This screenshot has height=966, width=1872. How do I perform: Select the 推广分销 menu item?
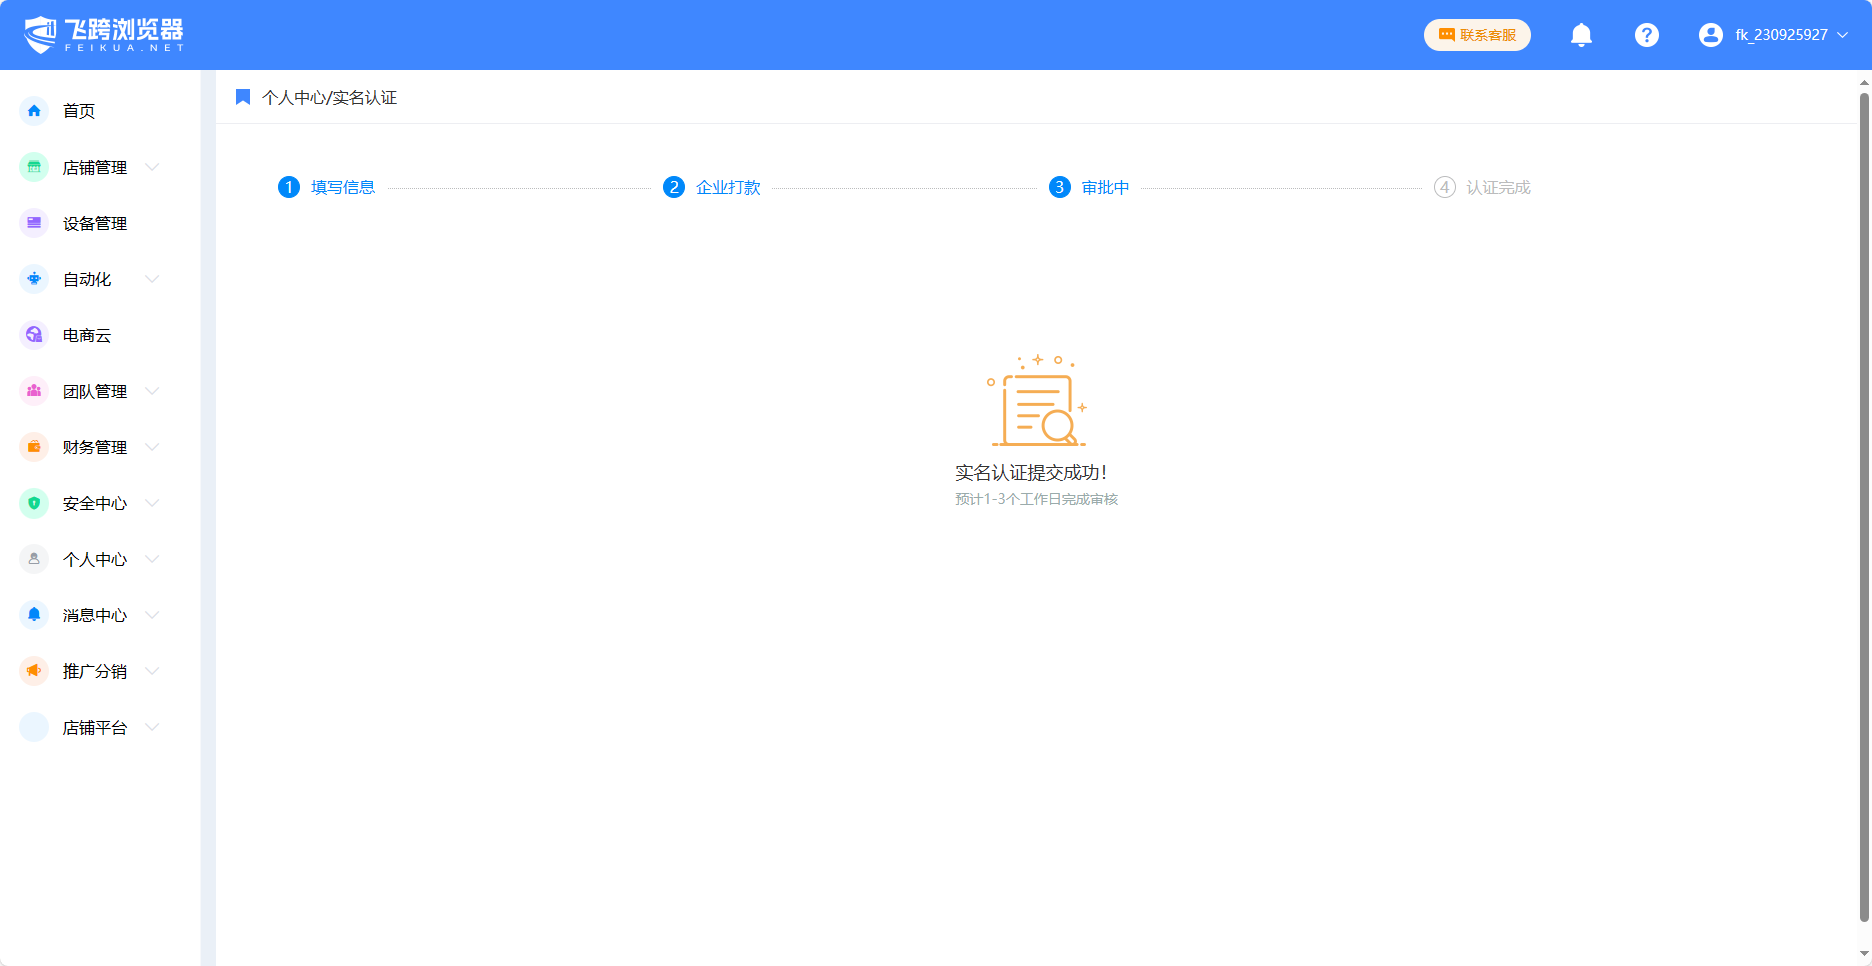tap(94, 671)
